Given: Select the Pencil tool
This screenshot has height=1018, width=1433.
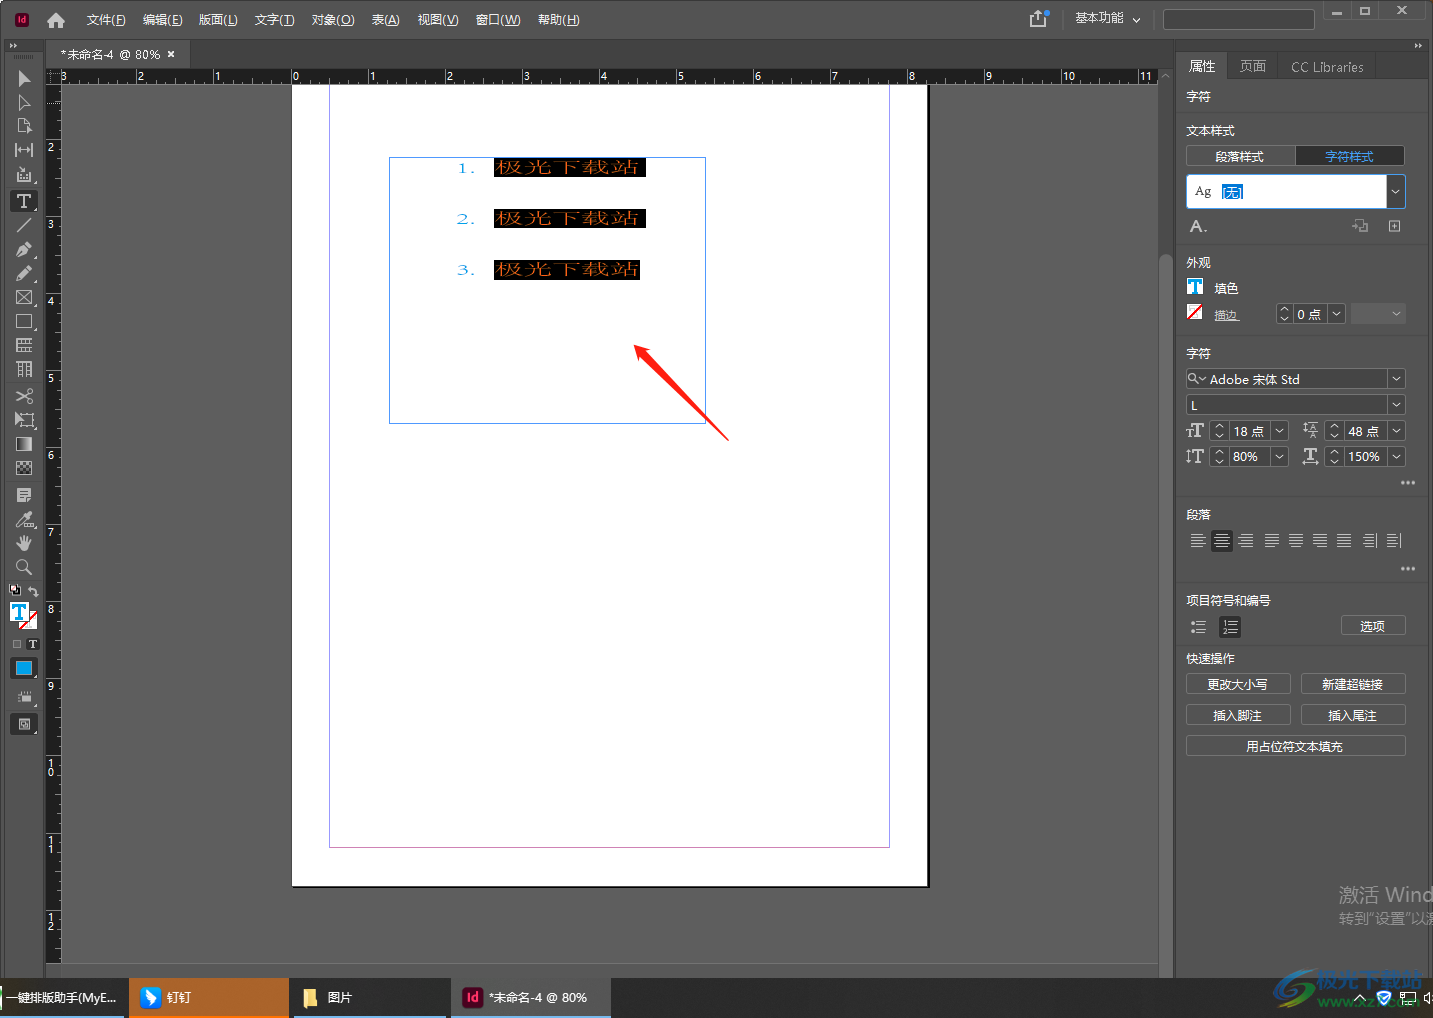Looking at the screenshot, I should click(24, 273).
